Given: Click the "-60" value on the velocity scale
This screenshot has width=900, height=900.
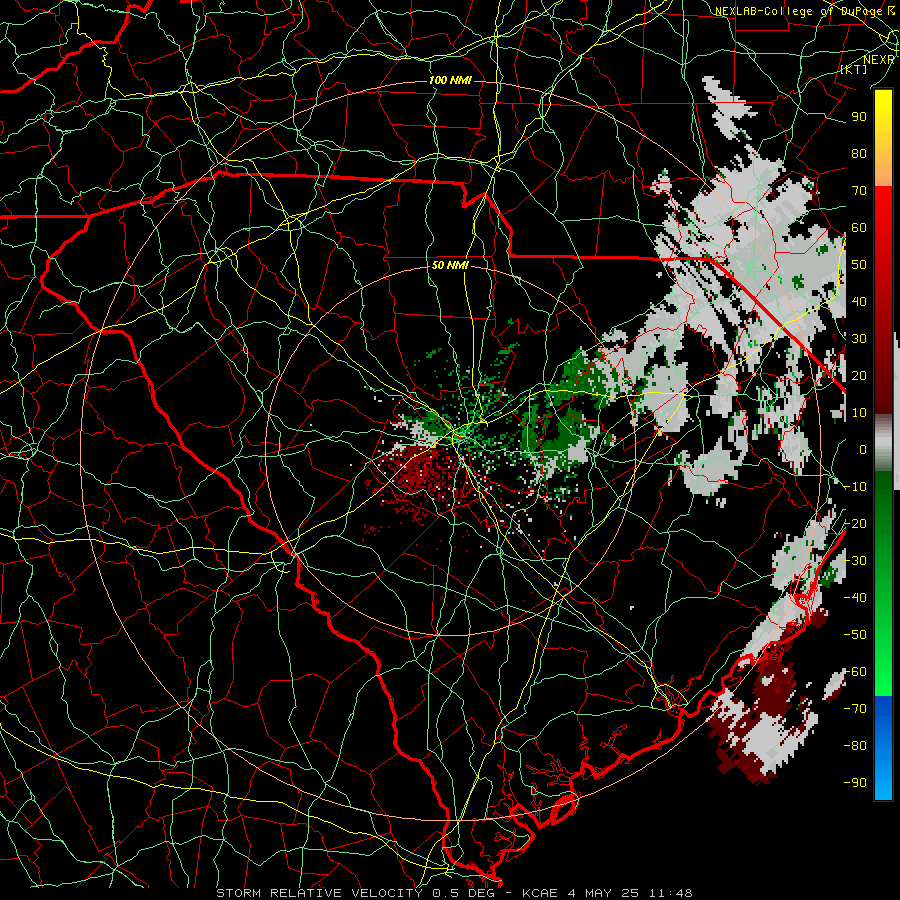Looking at the screenshot, I should click(855, 672).
